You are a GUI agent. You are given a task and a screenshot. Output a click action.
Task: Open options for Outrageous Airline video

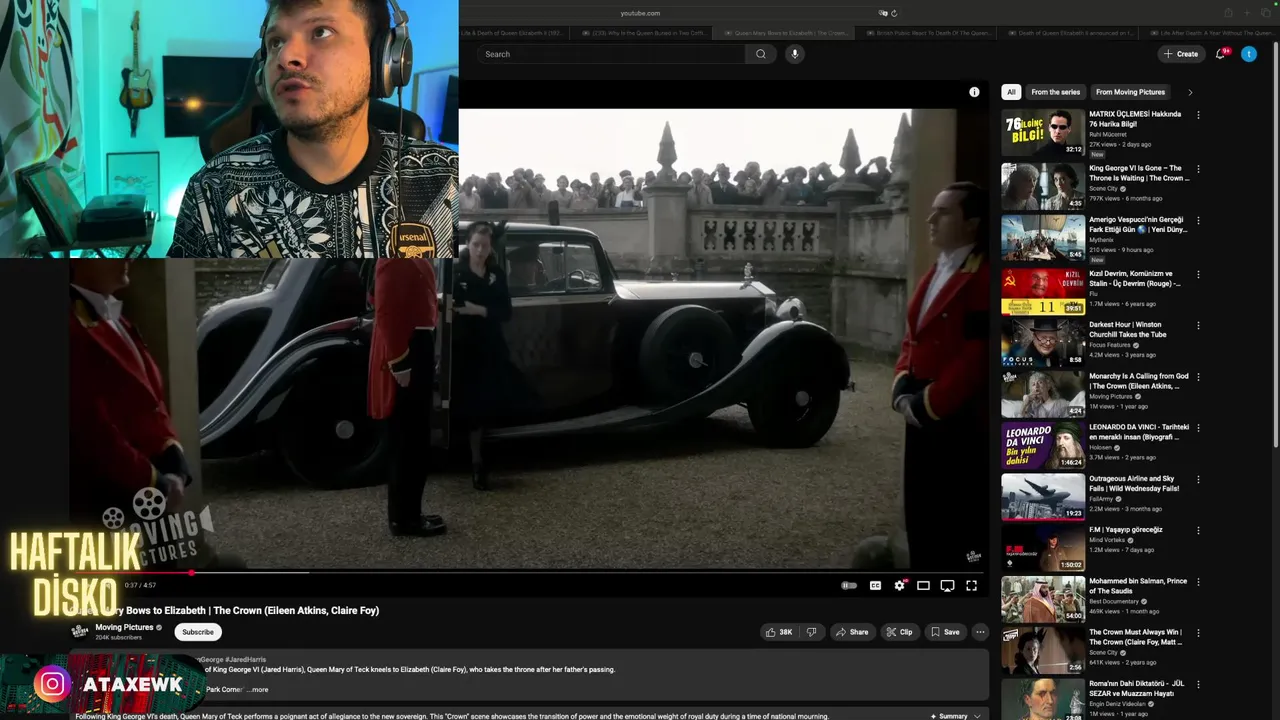pyautogui.click(x=1198, y=479)
